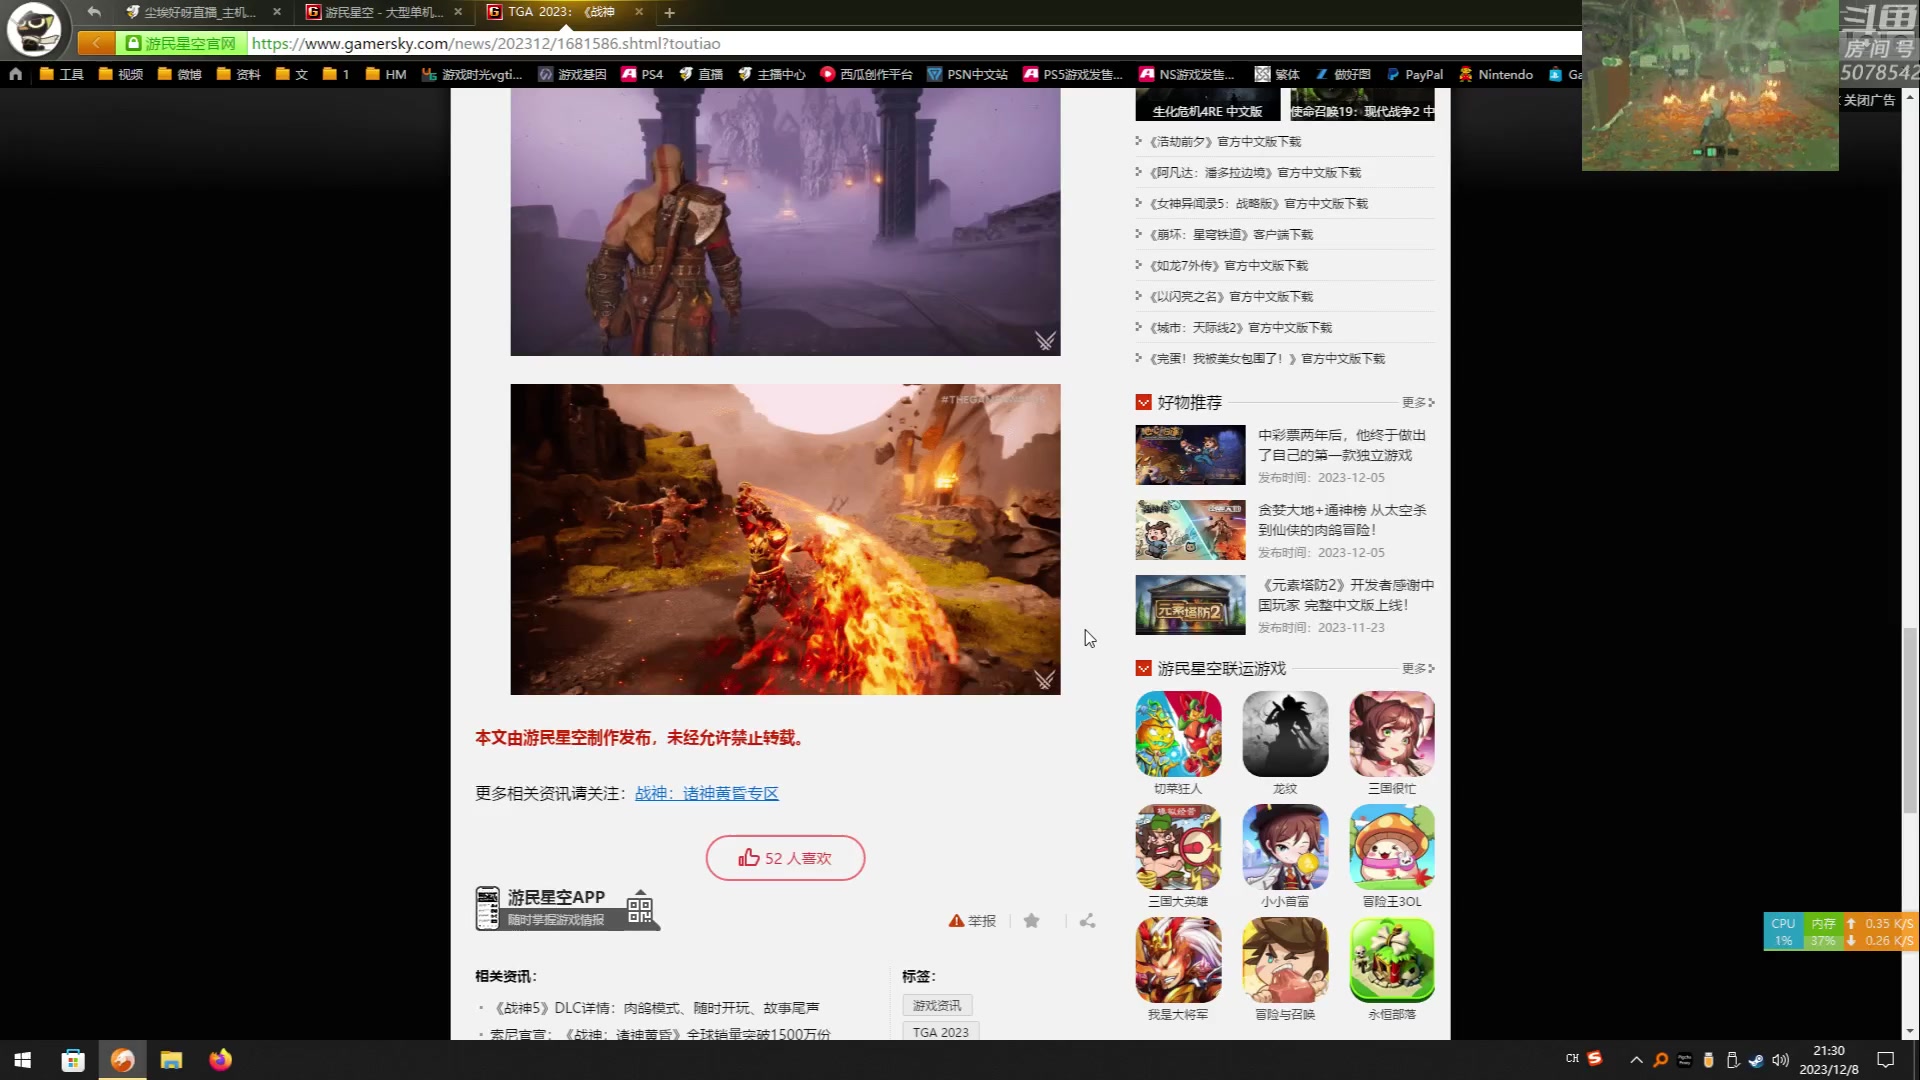
Task: Click the 52 人喜欢 like button
Action: pyautogui.click(x=785, y=858)
